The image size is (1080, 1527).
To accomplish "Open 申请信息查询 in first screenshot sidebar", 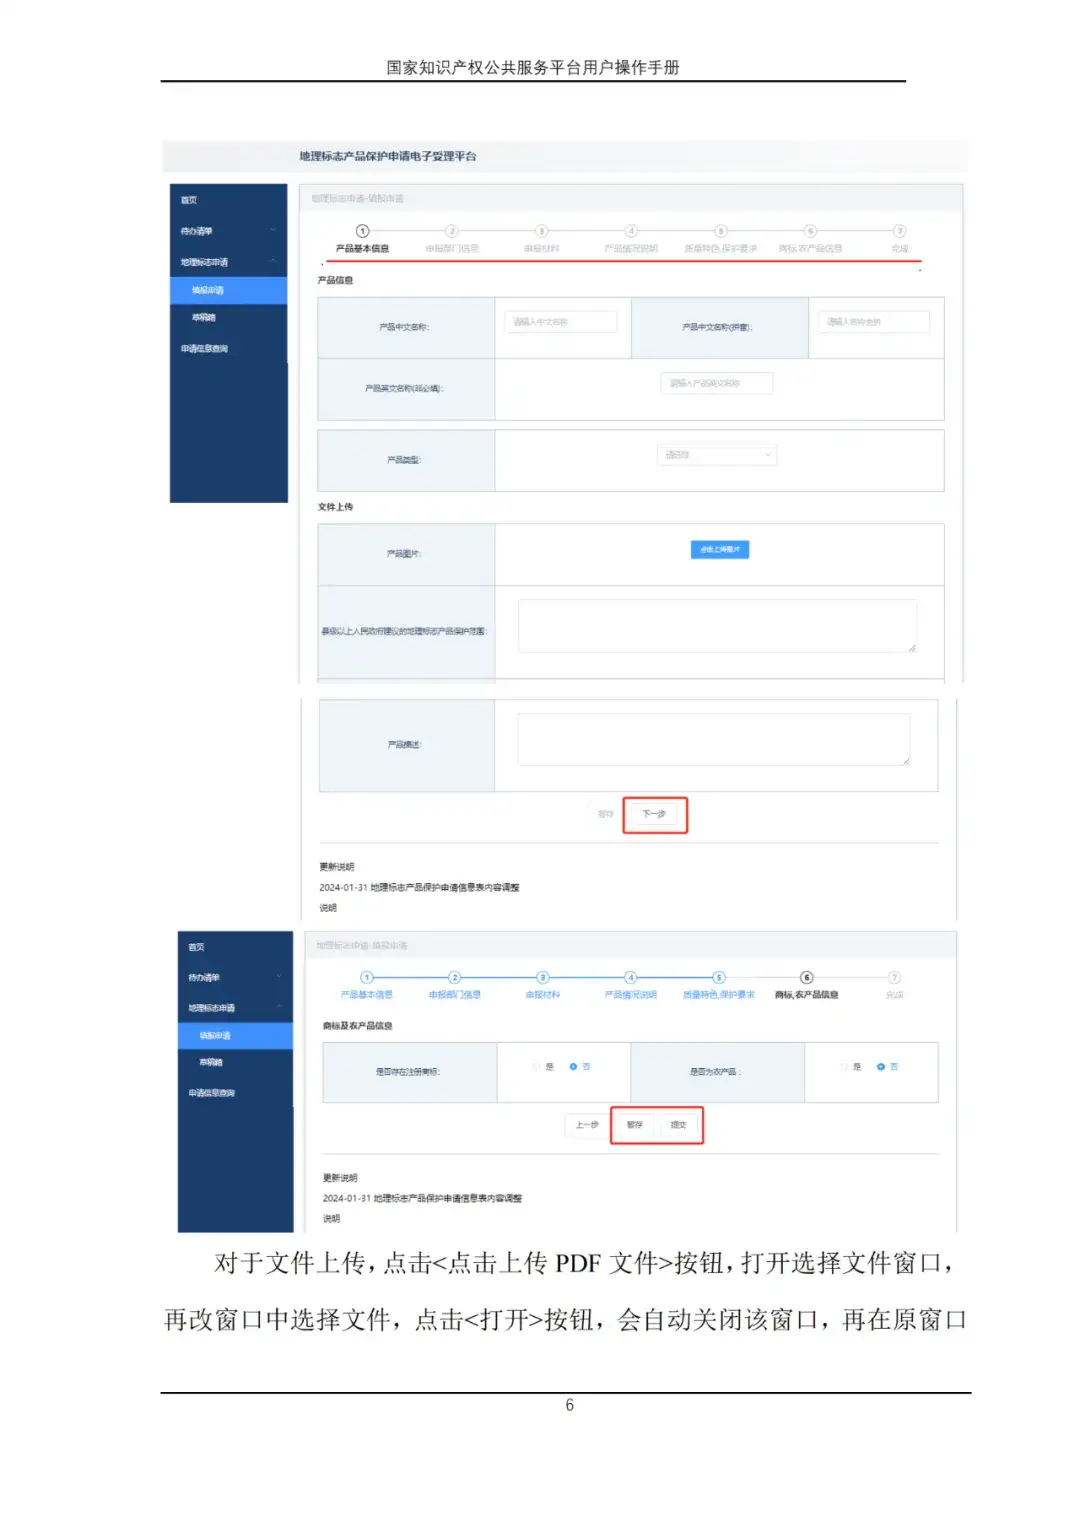I will click(204, 349).
